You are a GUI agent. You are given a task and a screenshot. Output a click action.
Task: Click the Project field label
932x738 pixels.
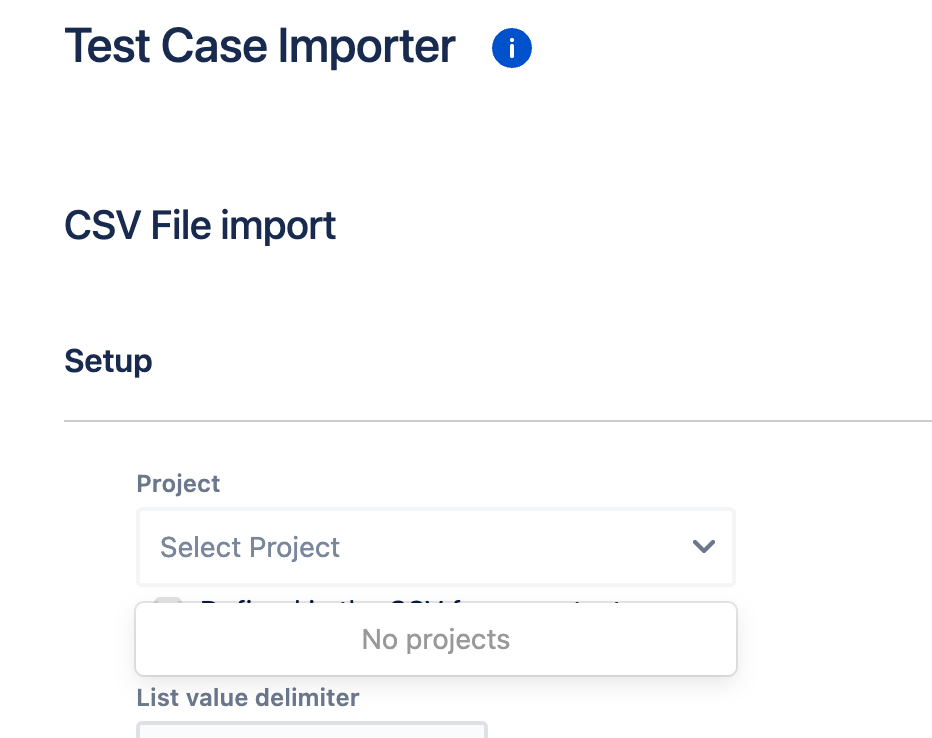(x=178, y=484)
